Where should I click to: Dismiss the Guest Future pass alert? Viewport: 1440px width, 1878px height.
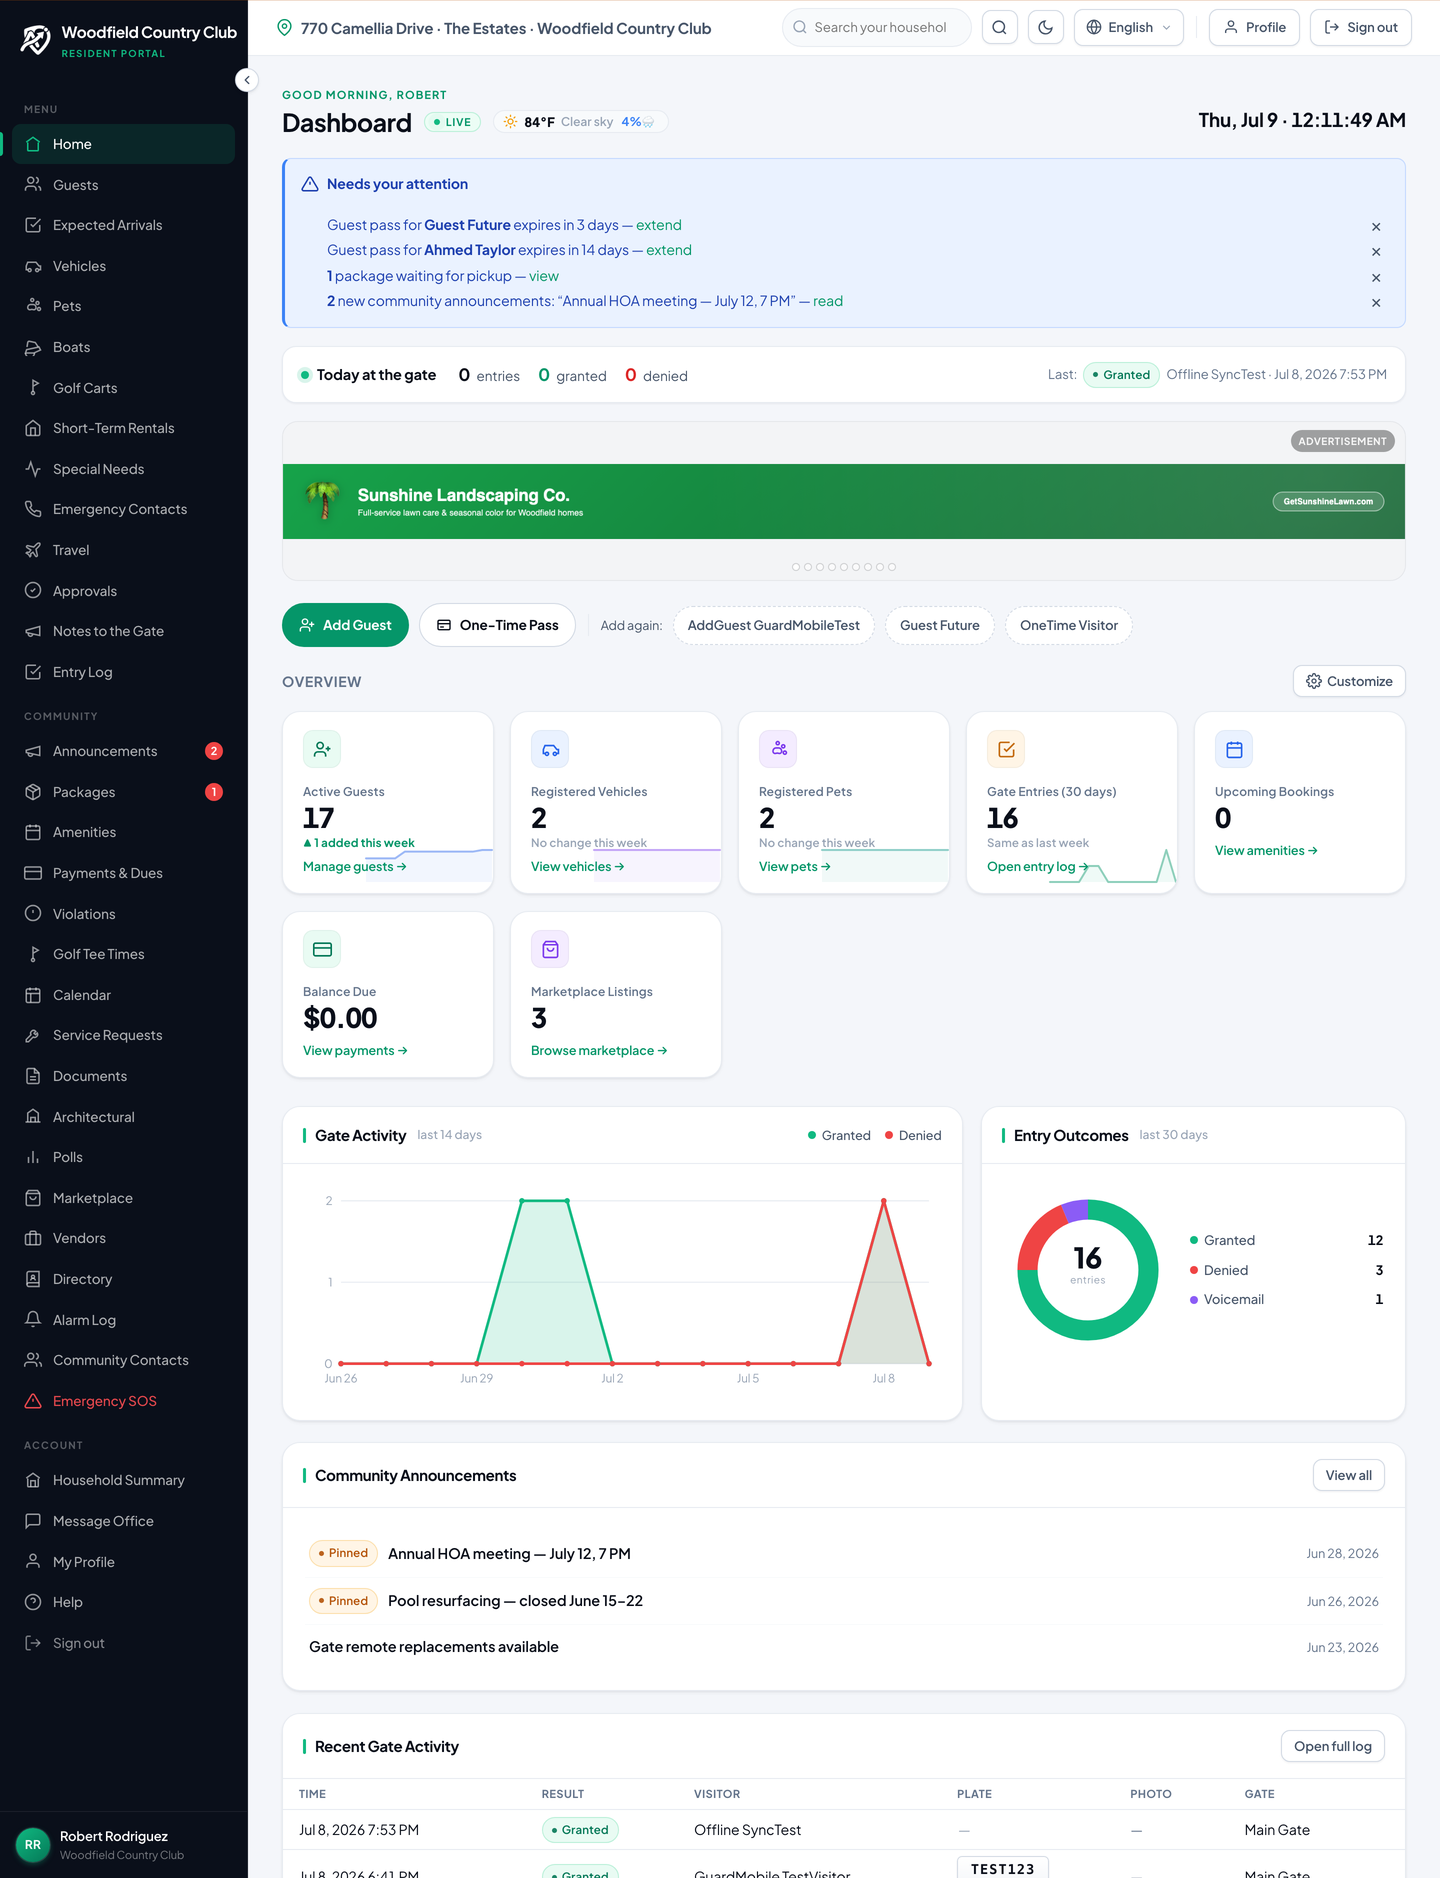1376,227
